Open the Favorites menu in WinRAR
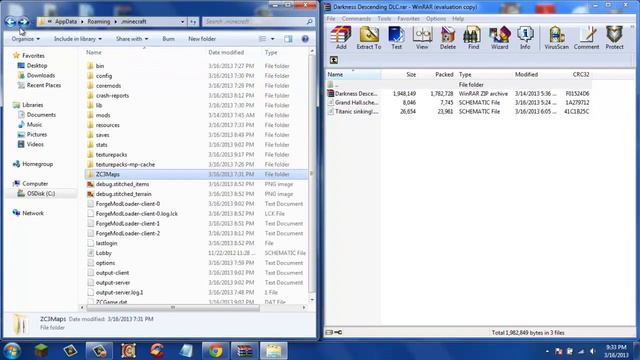The image size is (640, 360). 408,19
